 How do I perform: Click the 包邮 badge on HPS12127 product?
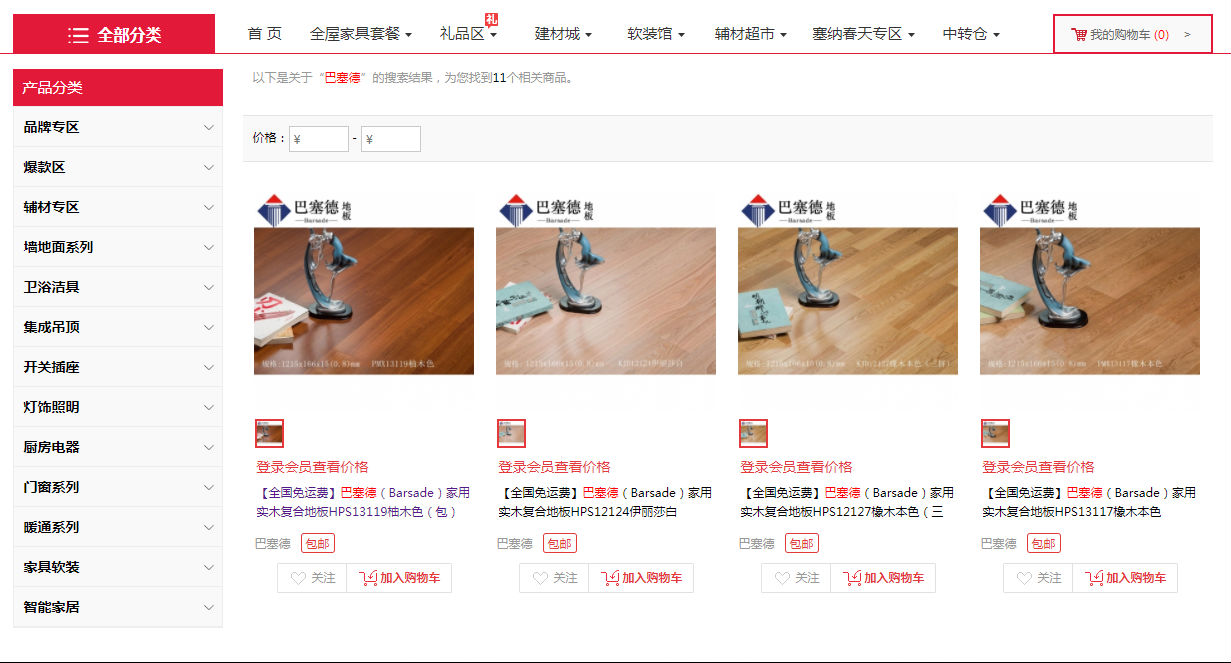(802, 544)
